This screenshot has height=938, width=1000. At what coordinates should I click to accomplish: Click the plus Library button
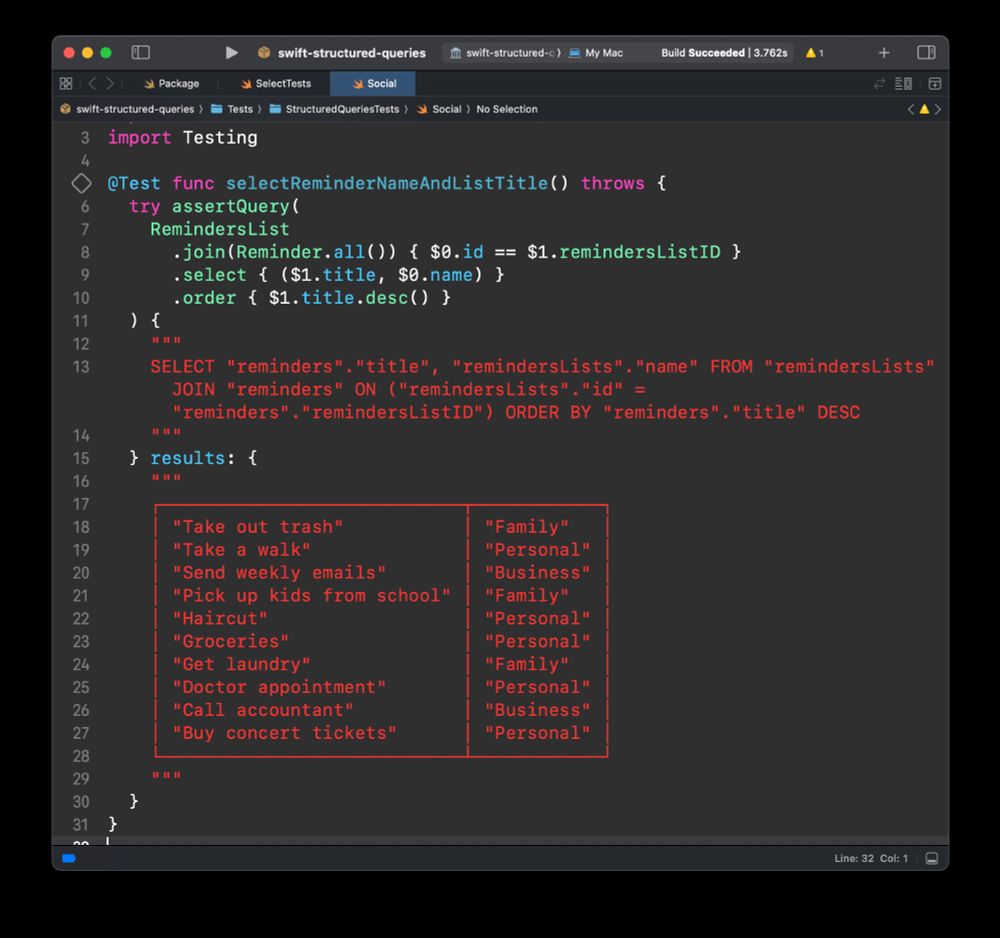[x=884, y=52]
